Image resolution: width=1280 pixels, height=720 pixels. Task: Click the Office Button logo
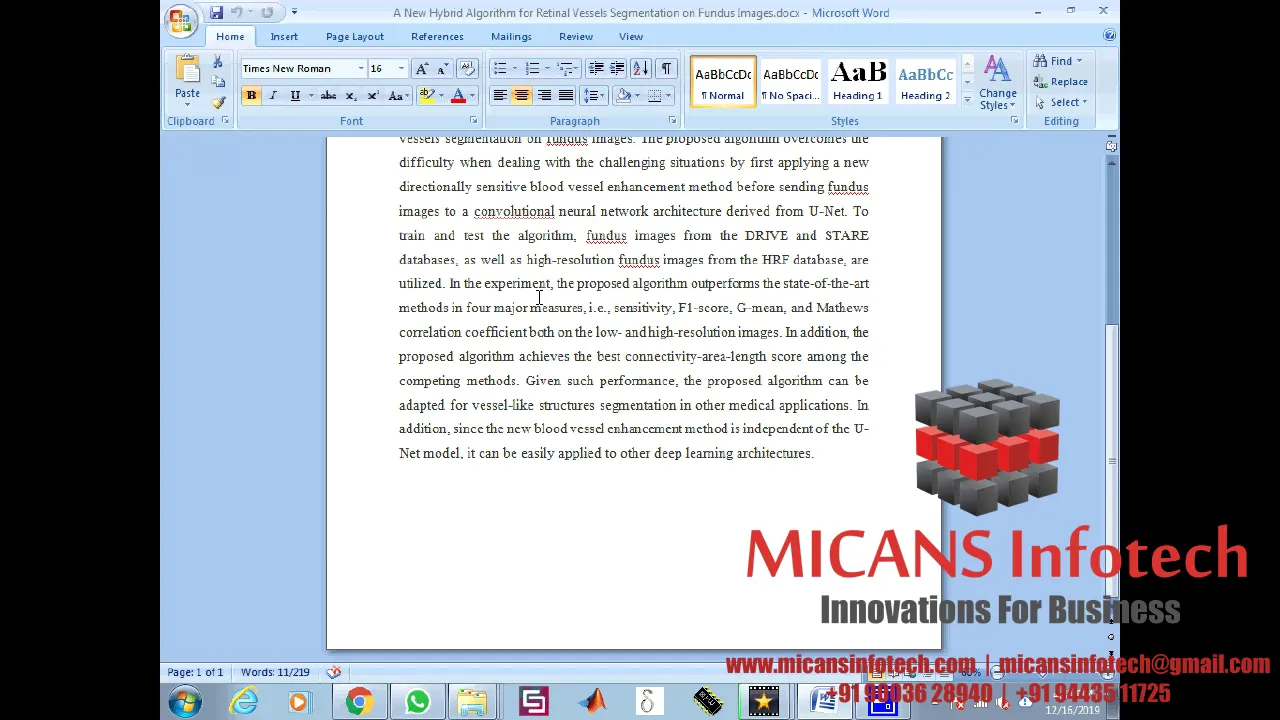tap(181, 20)
